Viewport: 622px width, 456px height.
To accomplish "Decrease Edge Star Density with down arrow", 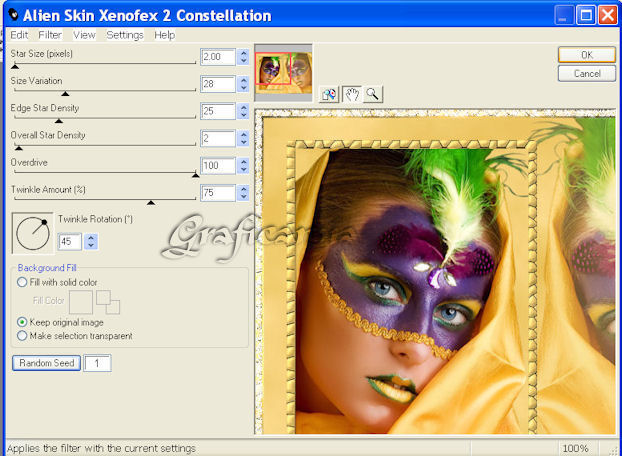I will 243,115.
